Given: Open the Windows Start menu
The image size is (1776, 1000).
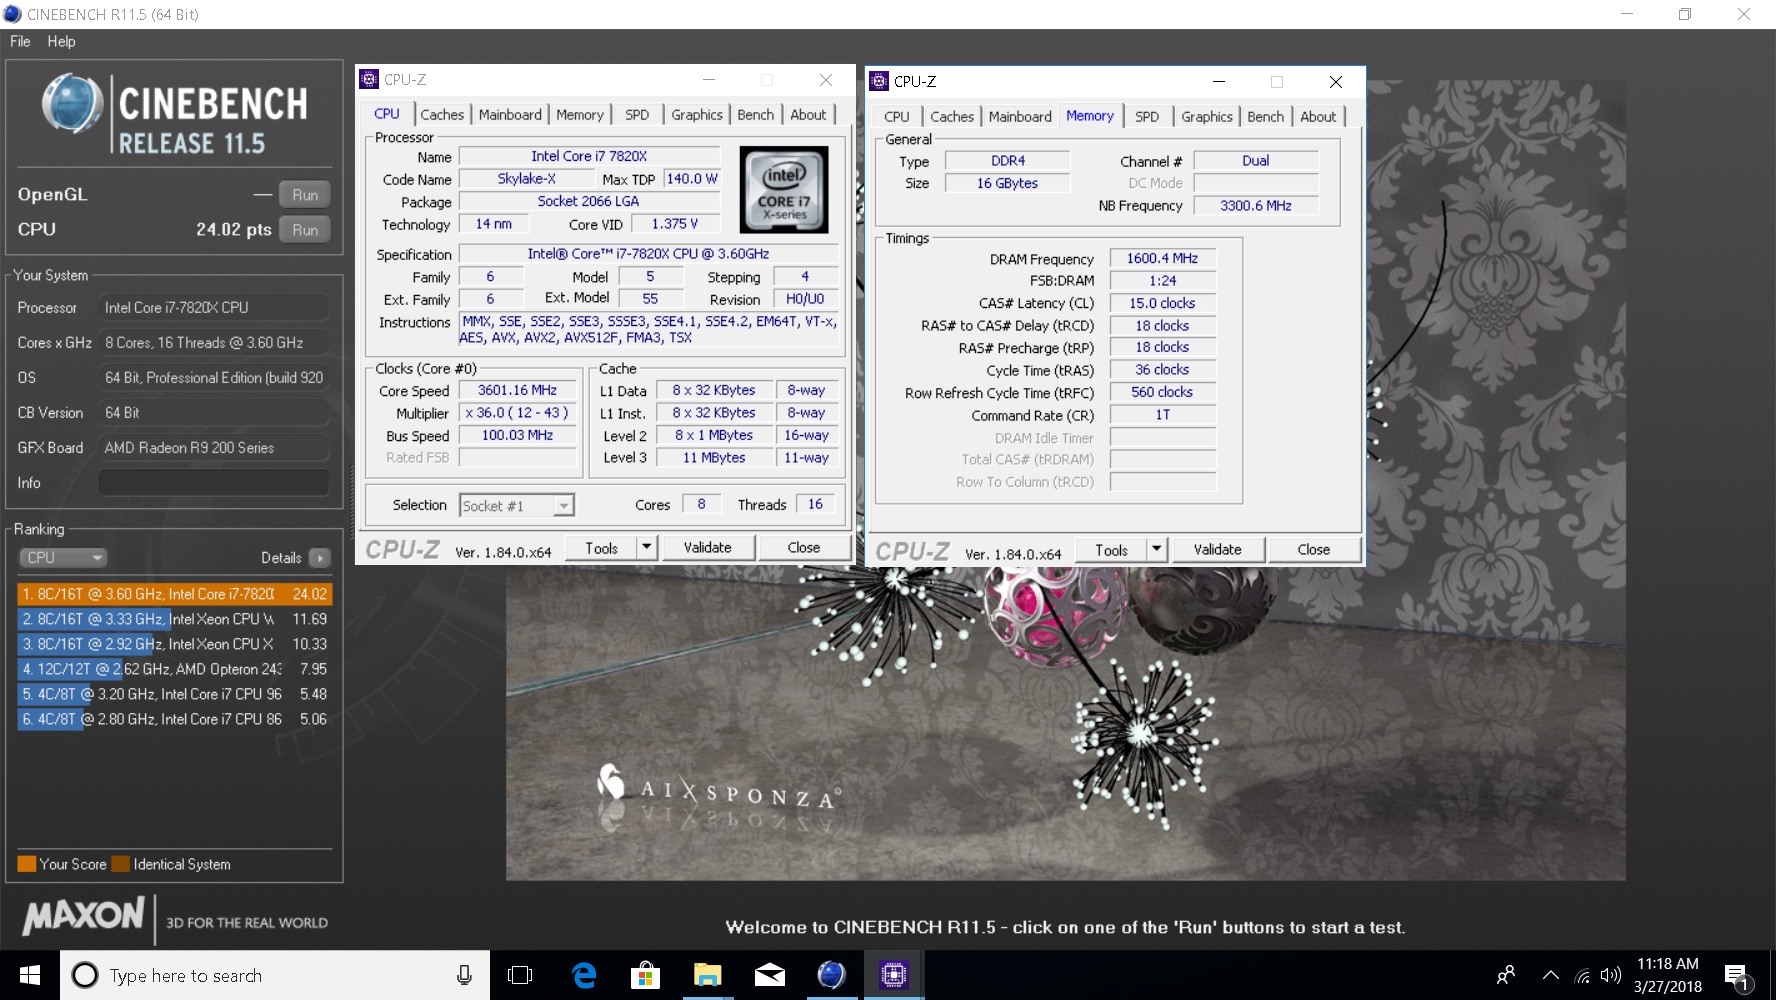Looking at the screenshot, I should click(30, 975).
